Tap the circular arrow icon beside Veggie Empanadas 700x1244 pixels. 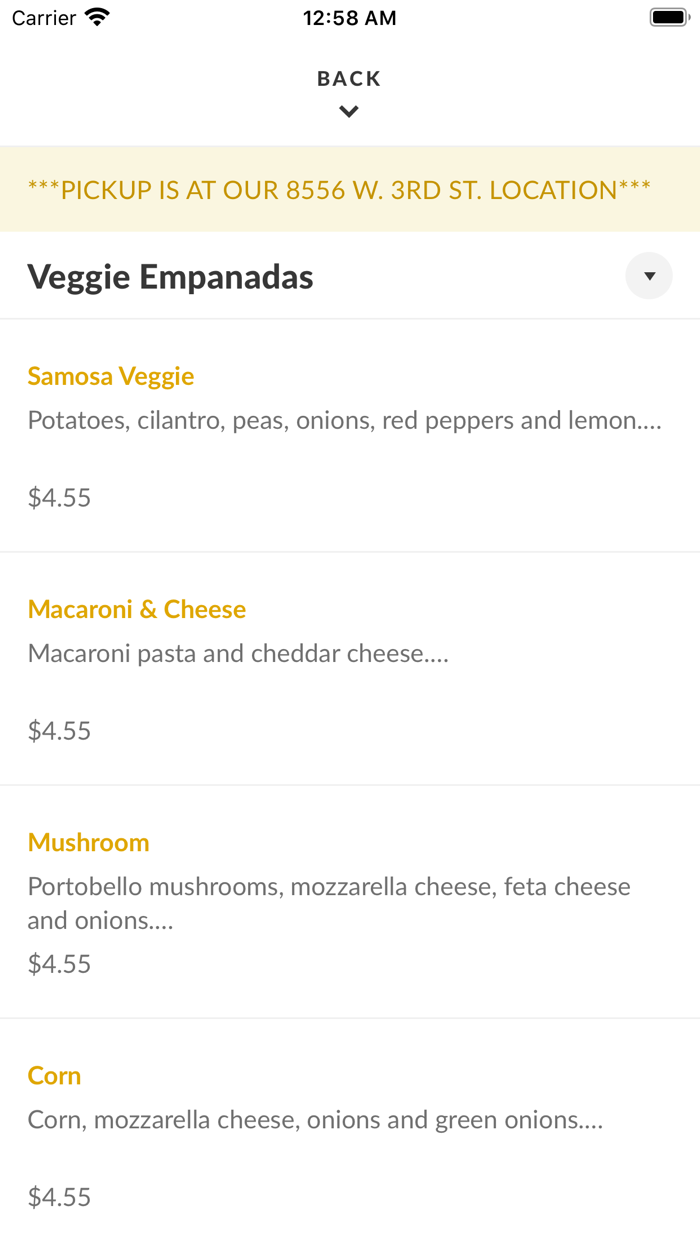pyautogui.click(x=648, y=275)
